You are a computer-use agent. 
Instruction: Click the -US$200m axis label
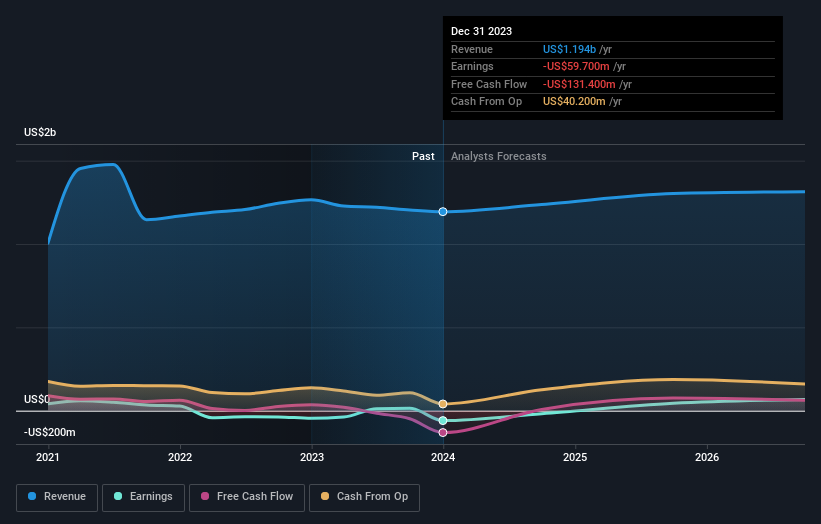tap(50, 432)
